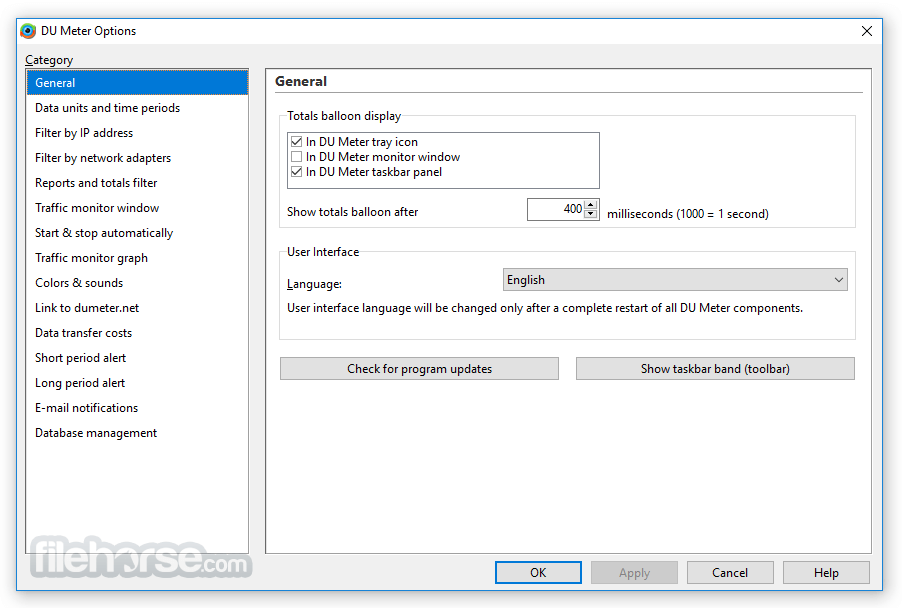Open the Language dropdown
This screenshot has height=608, width=902.
(x=675, y=280)
